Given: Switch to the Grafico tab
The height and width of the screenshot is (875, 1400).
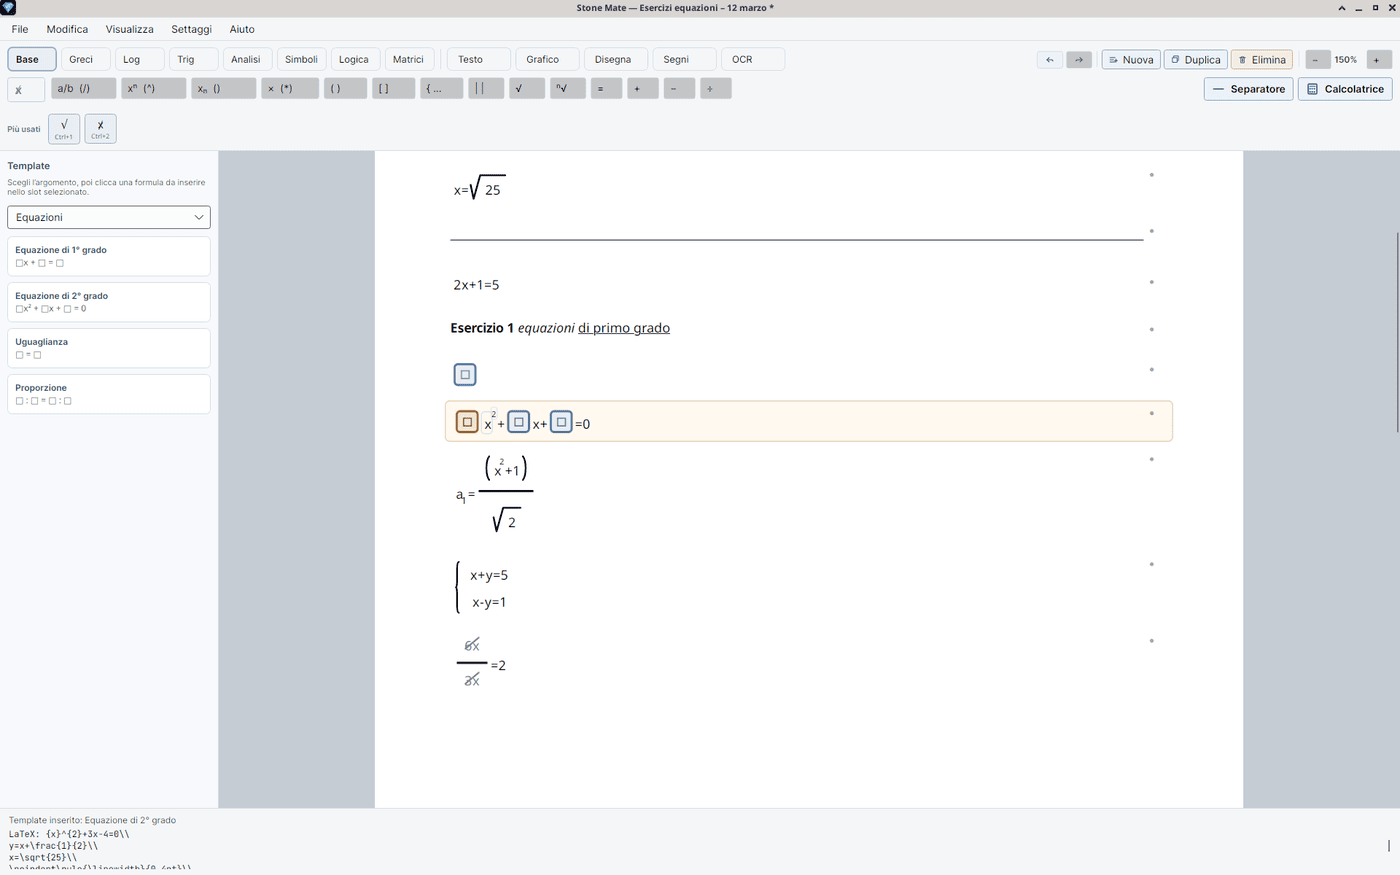Looking at the screenshot, I should pyautogui.click(x=547, y=60).
